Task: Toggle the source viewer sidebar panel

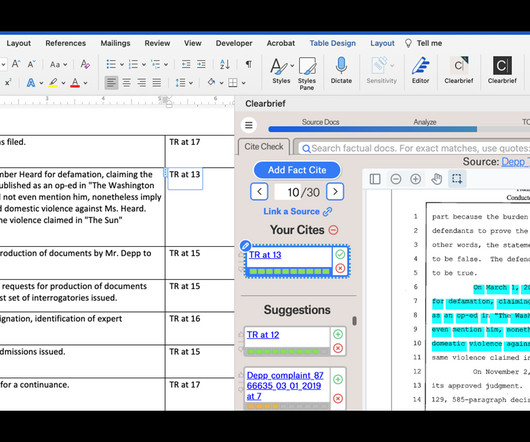Action: (375, 179)
